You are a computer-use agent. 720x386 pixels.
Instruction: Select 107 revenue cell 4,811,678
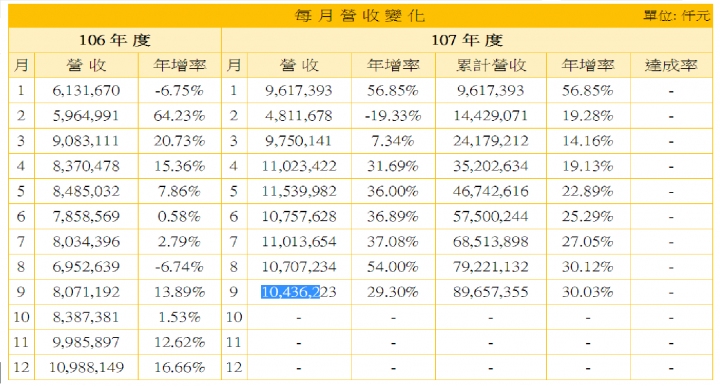click(299, 116)
